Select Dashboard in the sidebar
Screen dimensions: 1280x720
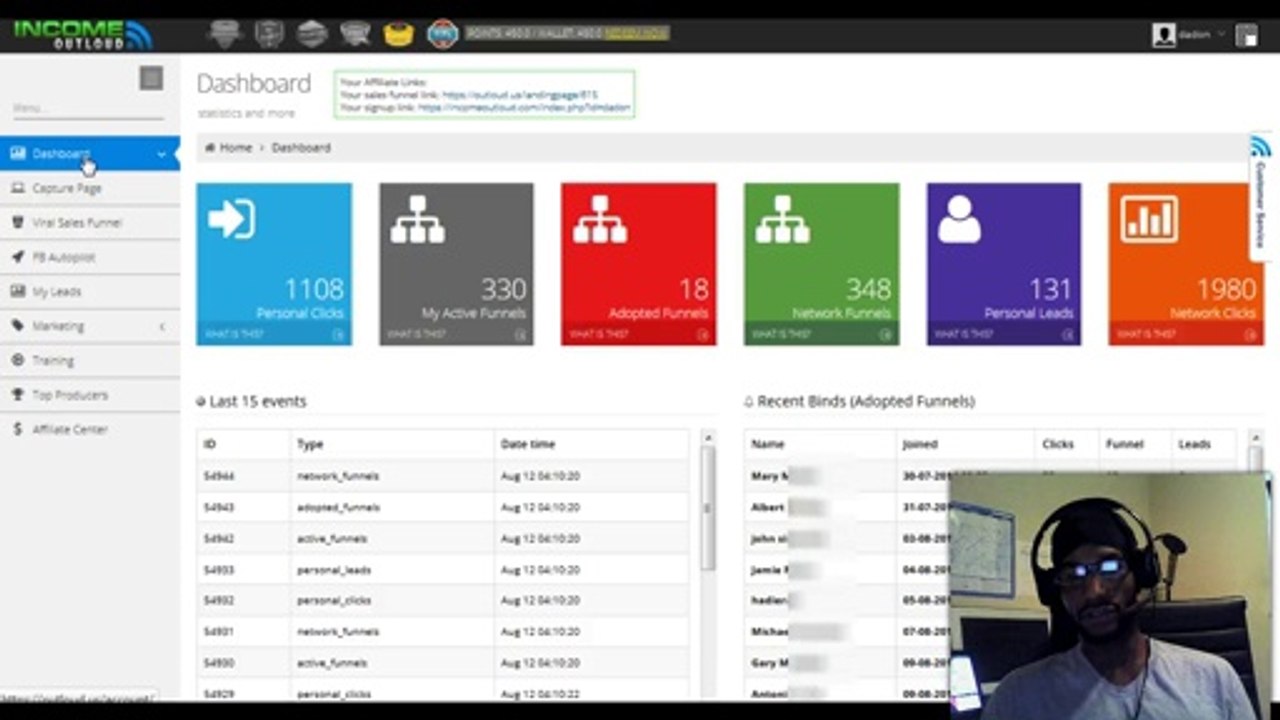[90, 154]
